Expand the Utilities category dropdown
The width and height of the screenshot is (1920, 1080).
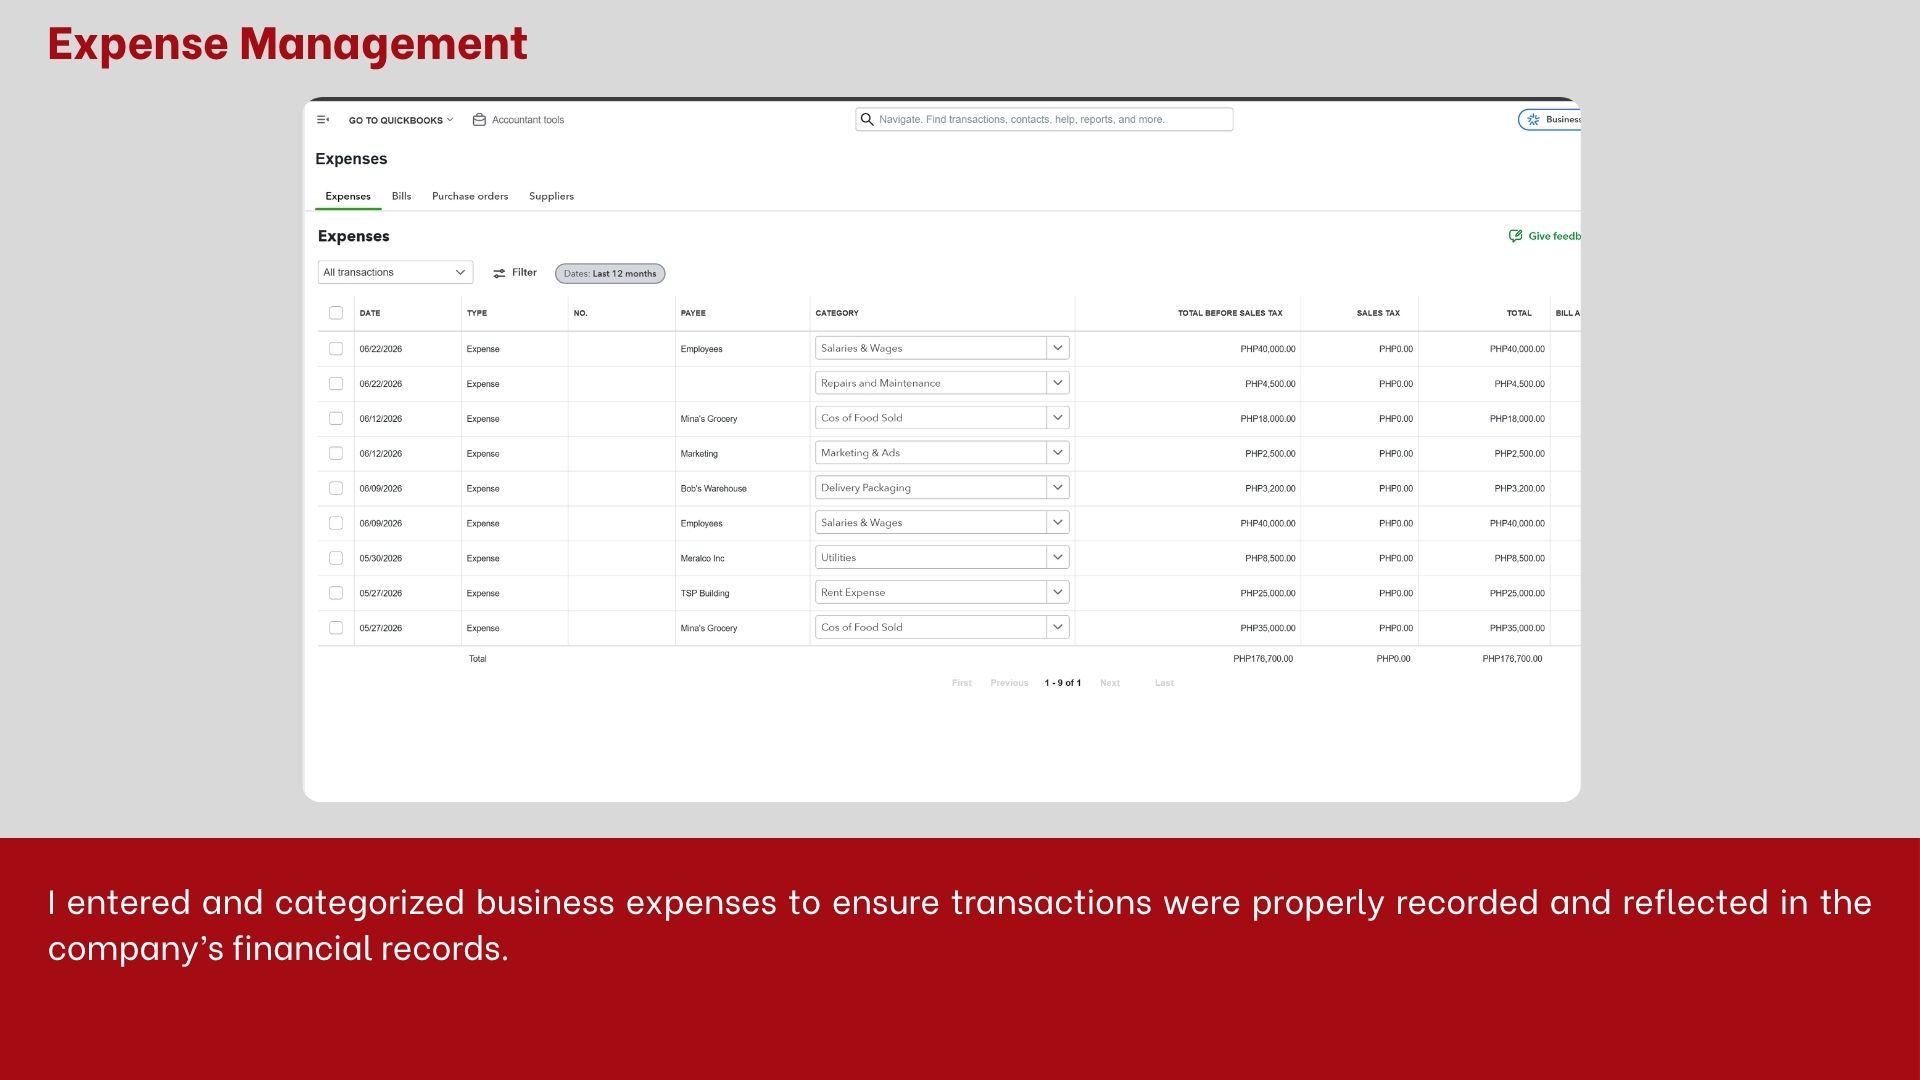click(1058, 557)
